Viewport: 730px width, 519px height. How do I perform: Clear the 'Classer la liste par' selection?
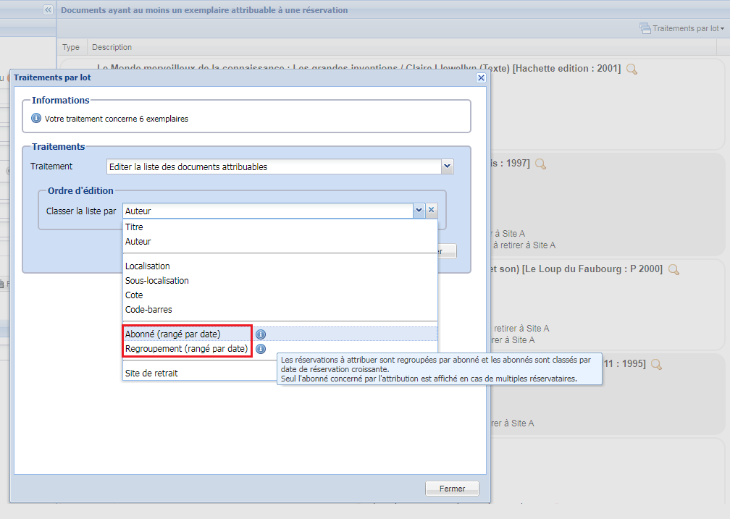[432, 211]
